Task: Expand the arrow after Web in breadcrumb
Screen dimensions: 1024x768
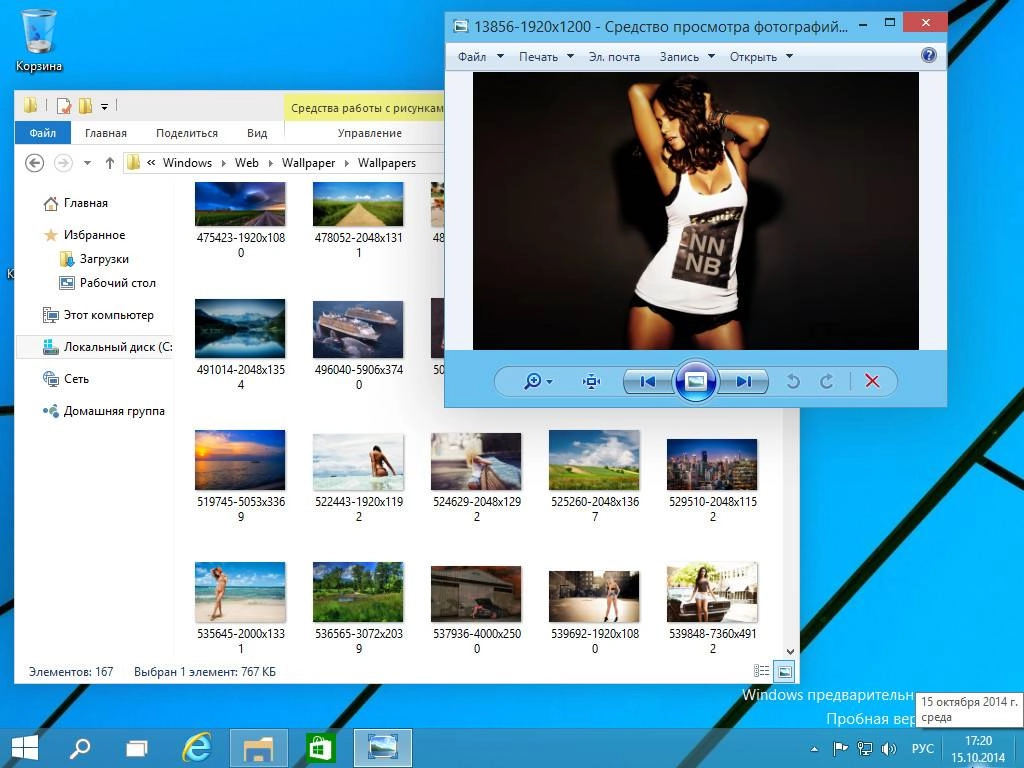Action: 270,163
